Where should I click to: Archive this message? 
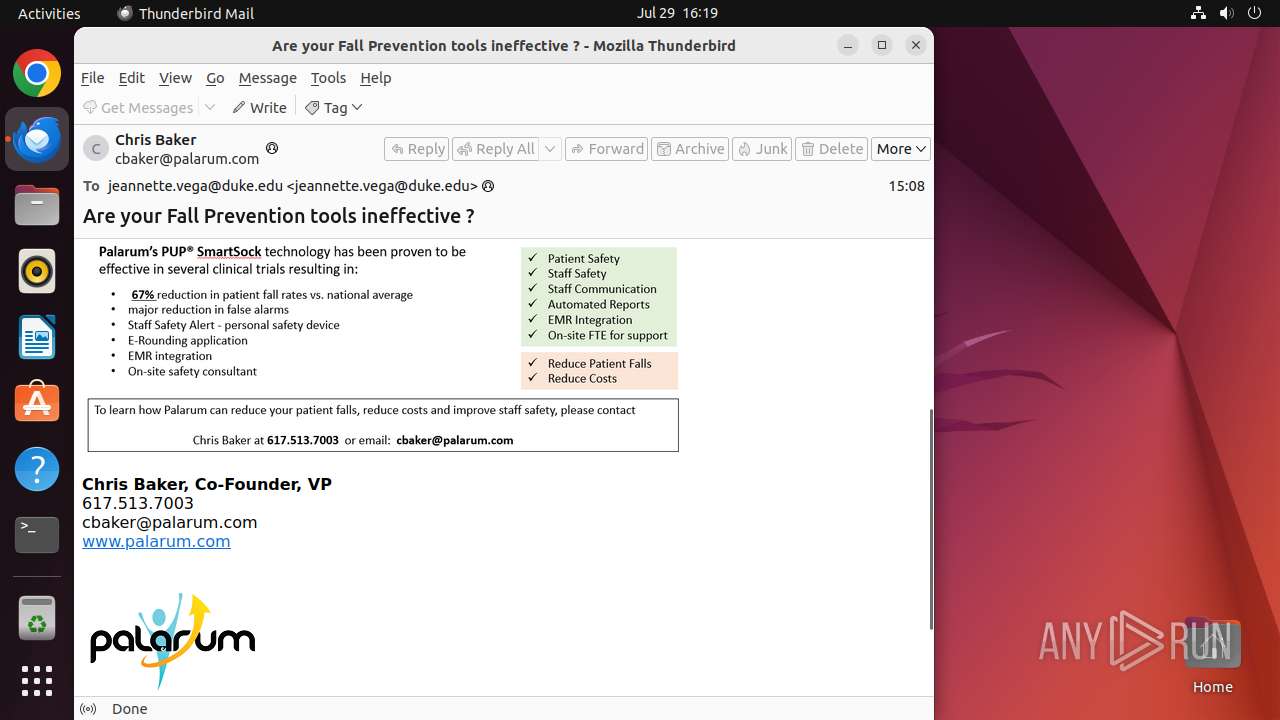690,149
